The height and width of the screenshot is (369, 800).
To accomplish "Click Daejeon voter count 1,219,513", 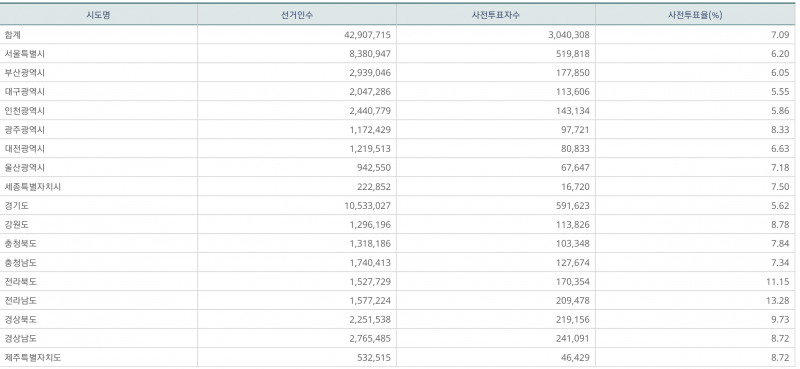I will point(370,149).
